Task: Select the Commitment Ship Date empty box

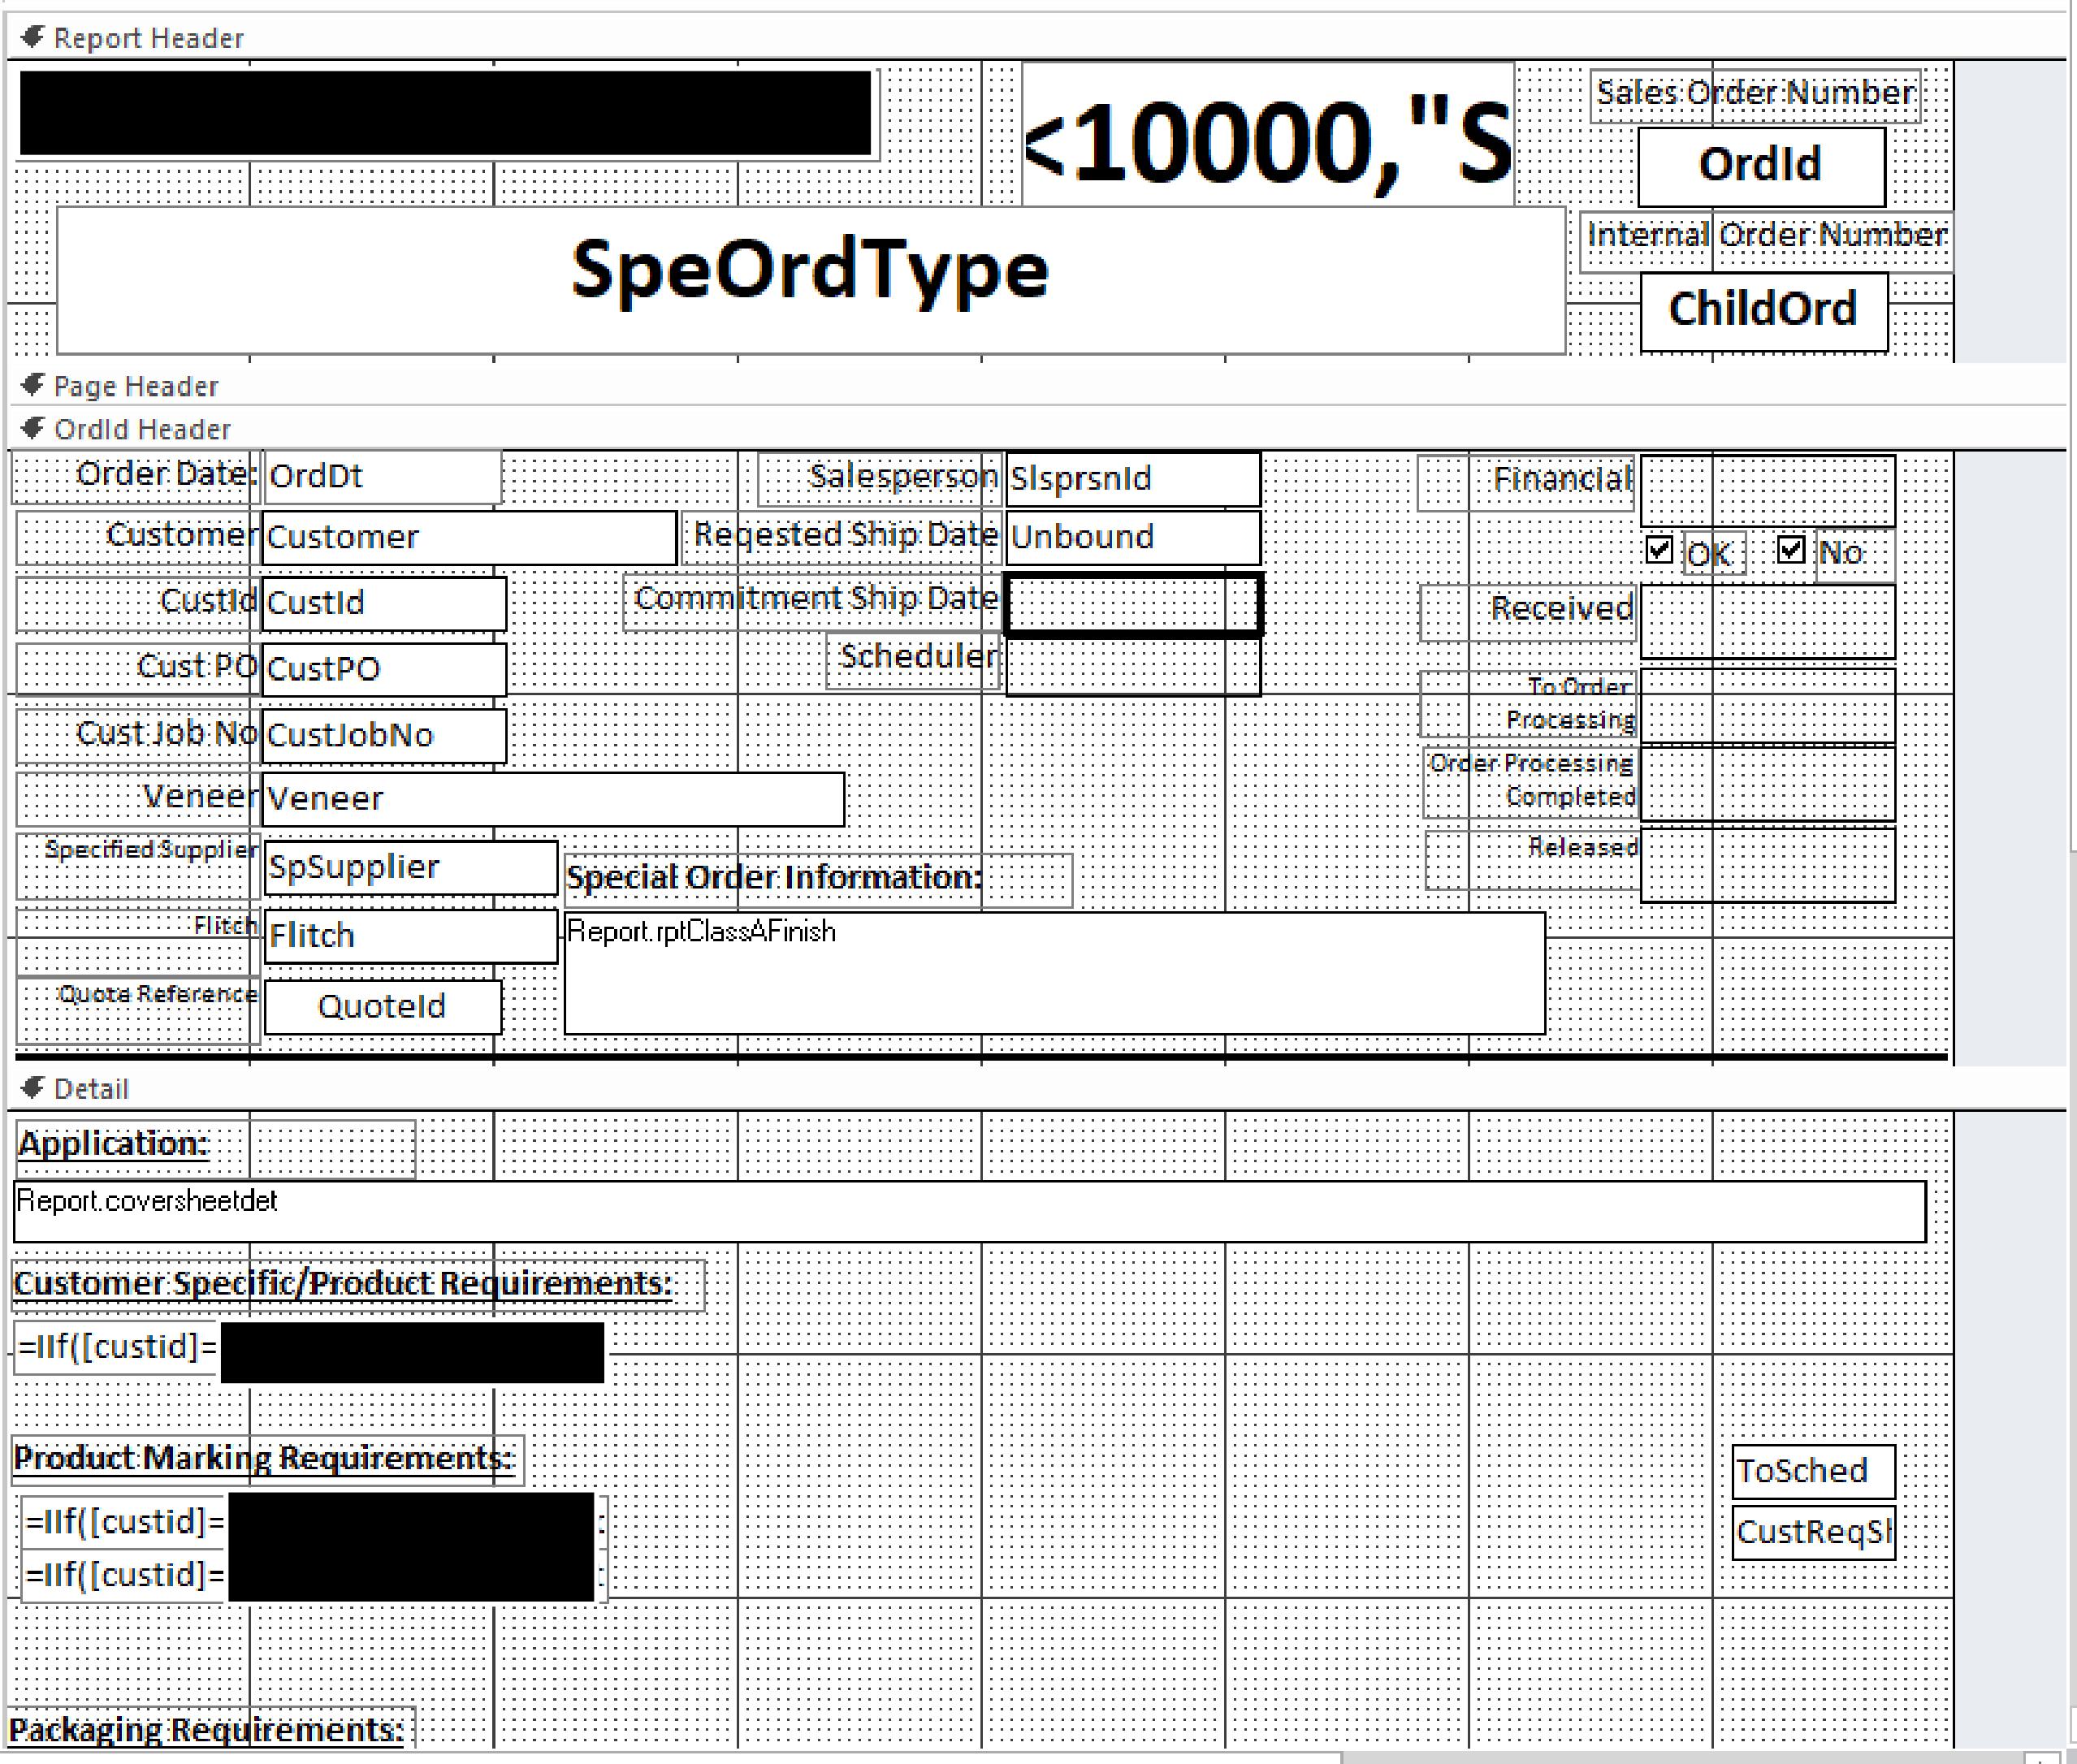Action: tap(1132, 604)
